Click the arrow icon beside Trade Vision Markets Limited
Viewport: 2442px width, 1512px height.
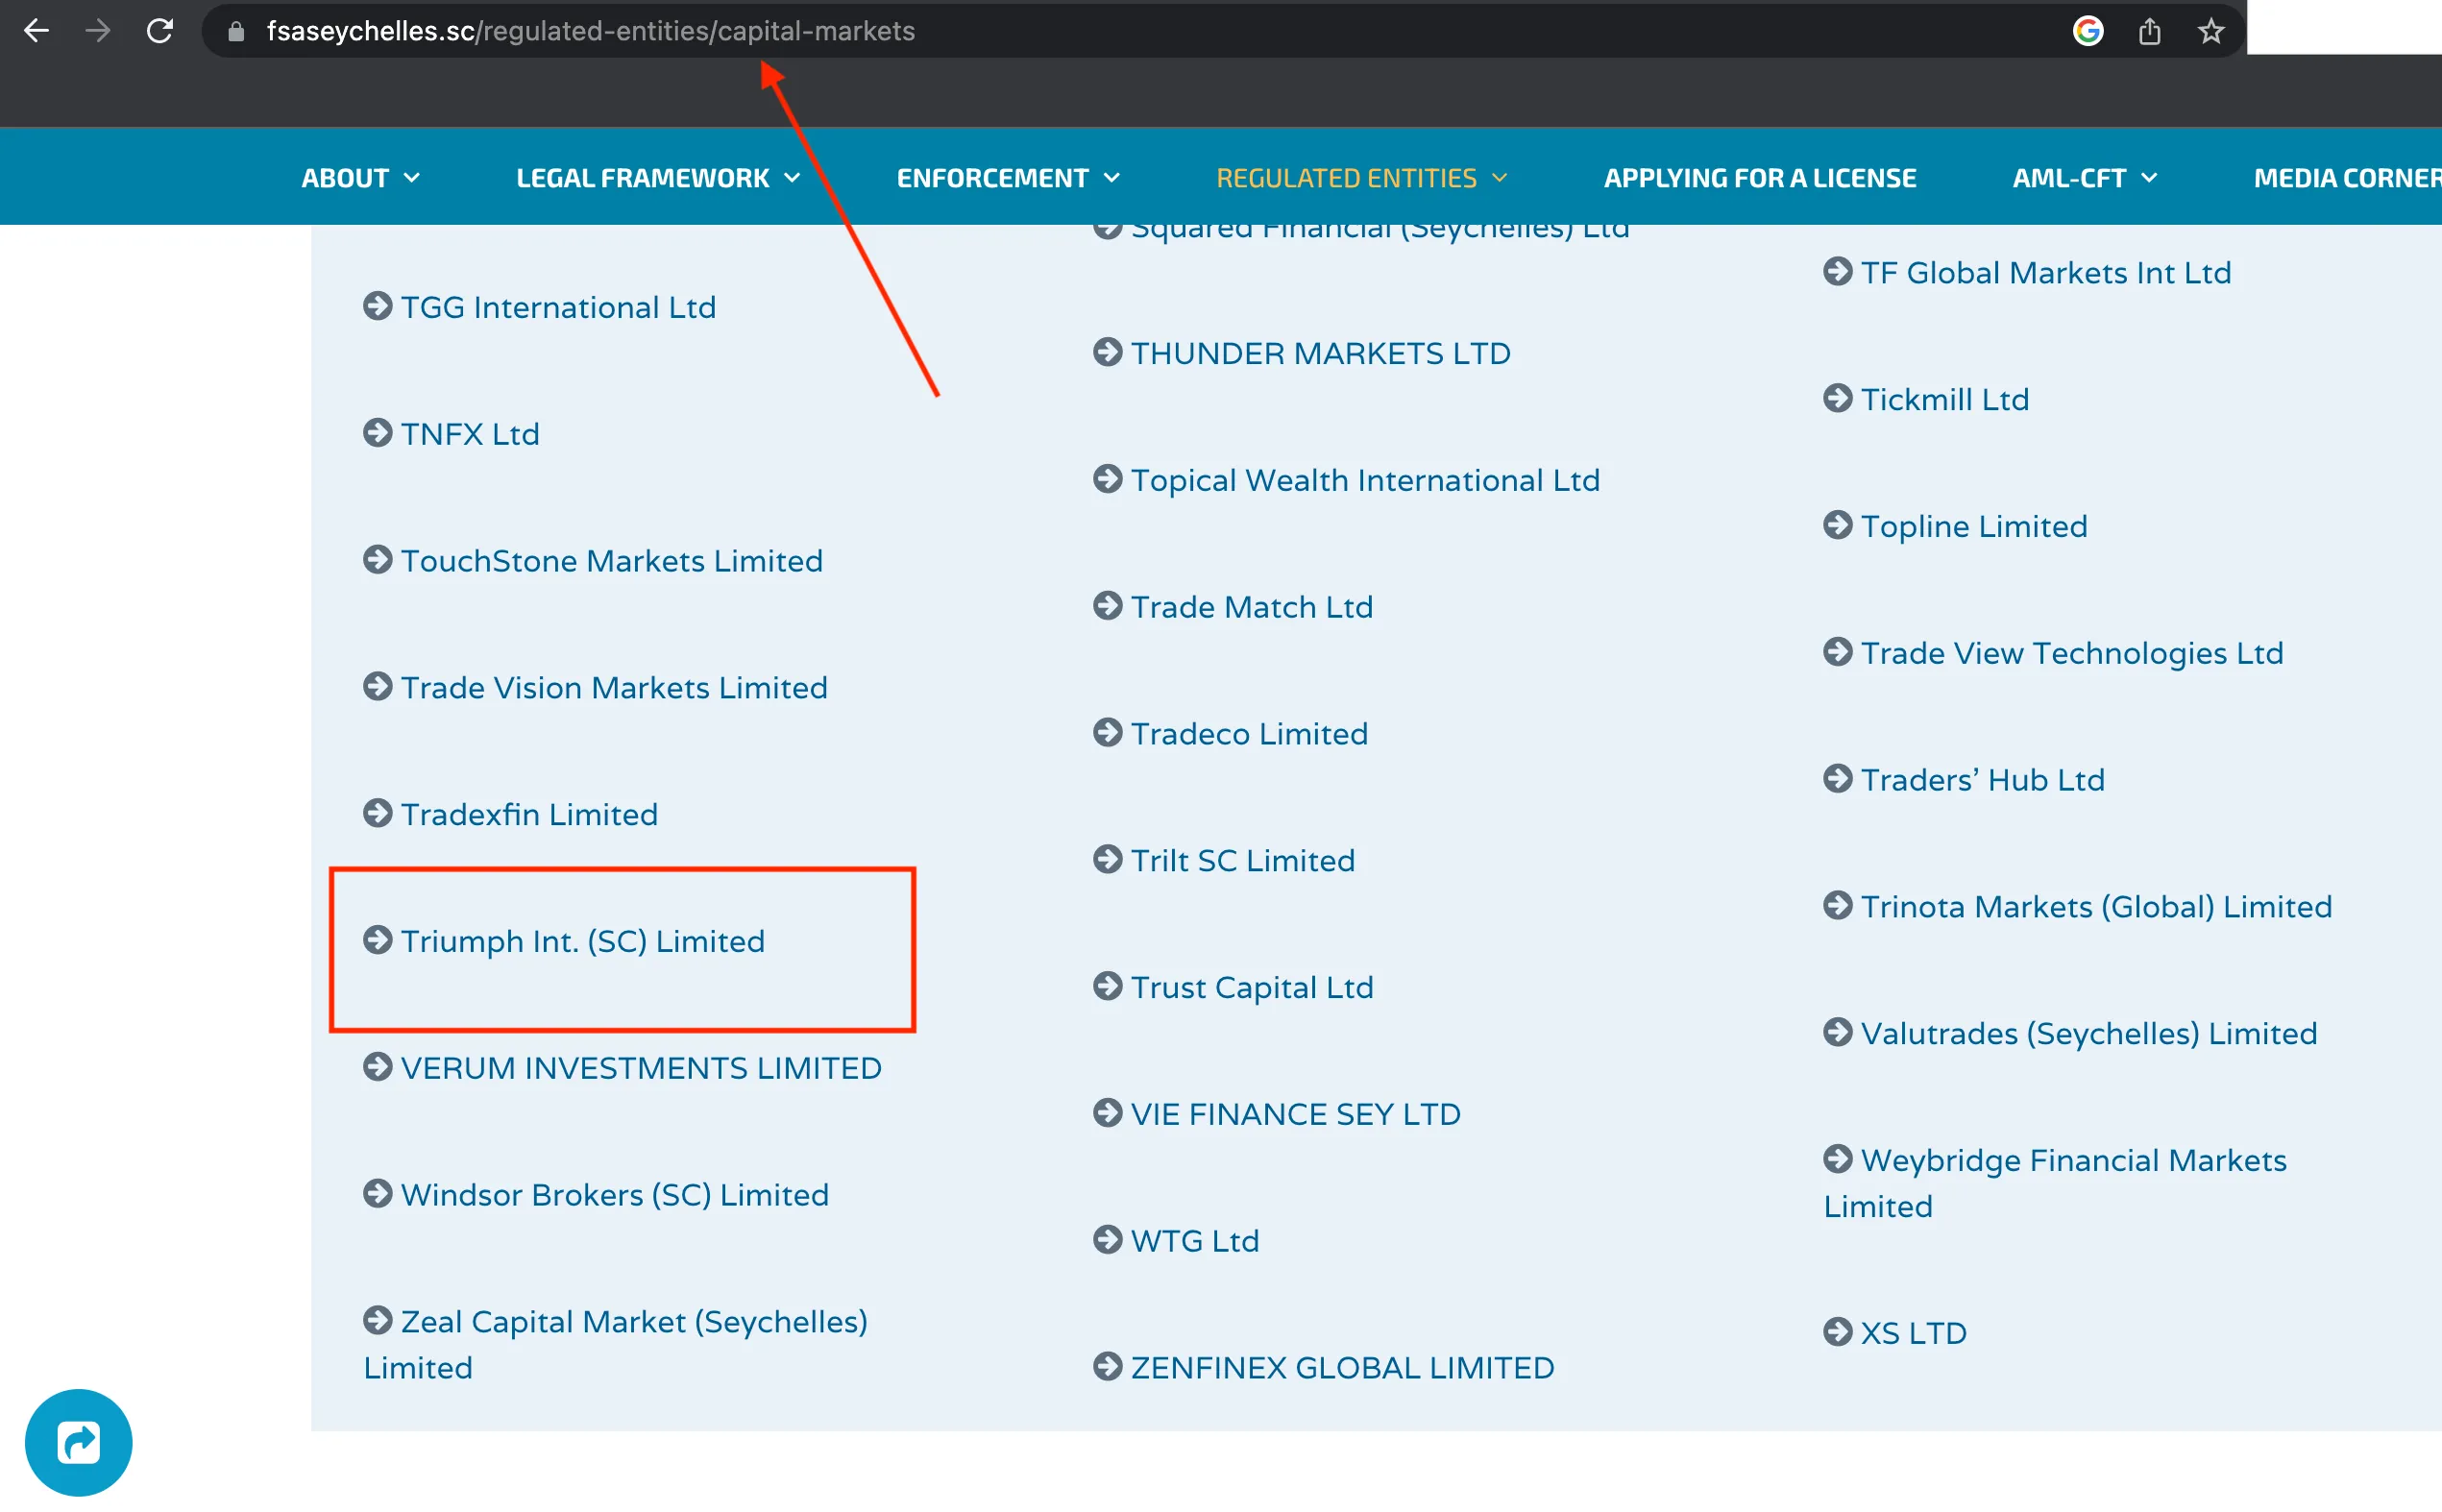[x=377, y=687]
